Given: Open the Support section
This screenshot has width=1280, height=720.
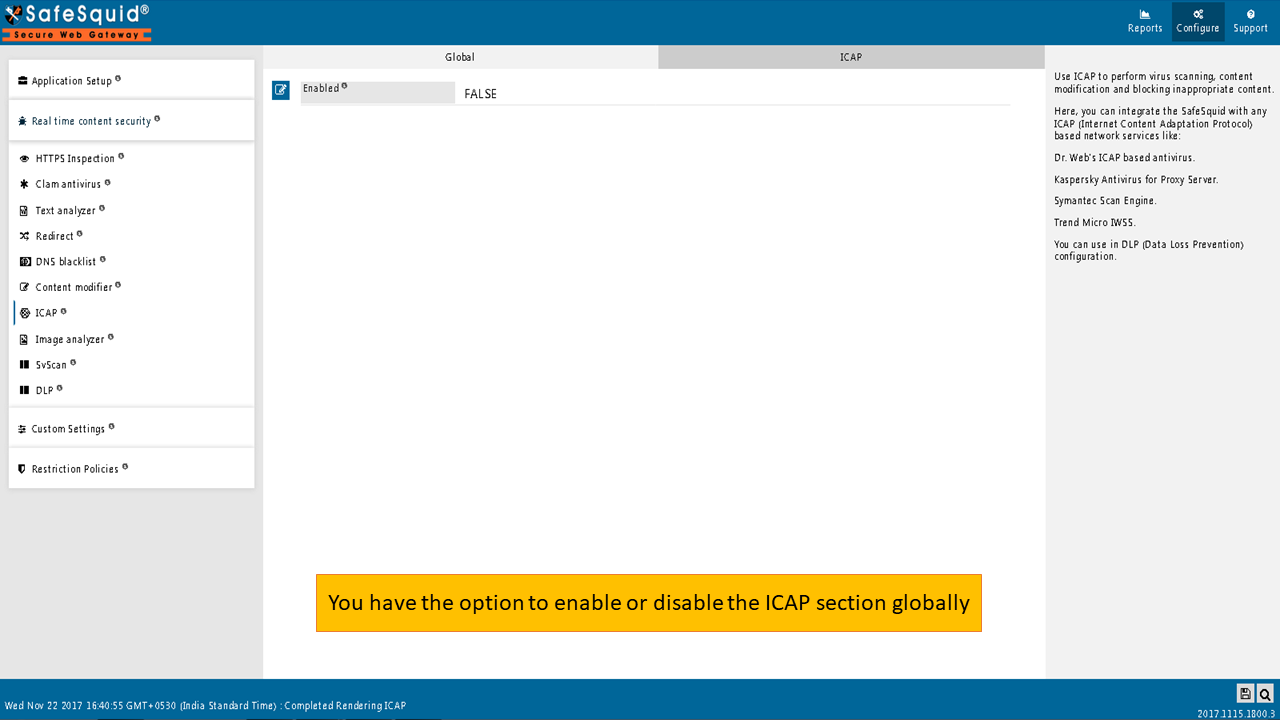Looking at the screenshot, I should [x=1250, y=21].
